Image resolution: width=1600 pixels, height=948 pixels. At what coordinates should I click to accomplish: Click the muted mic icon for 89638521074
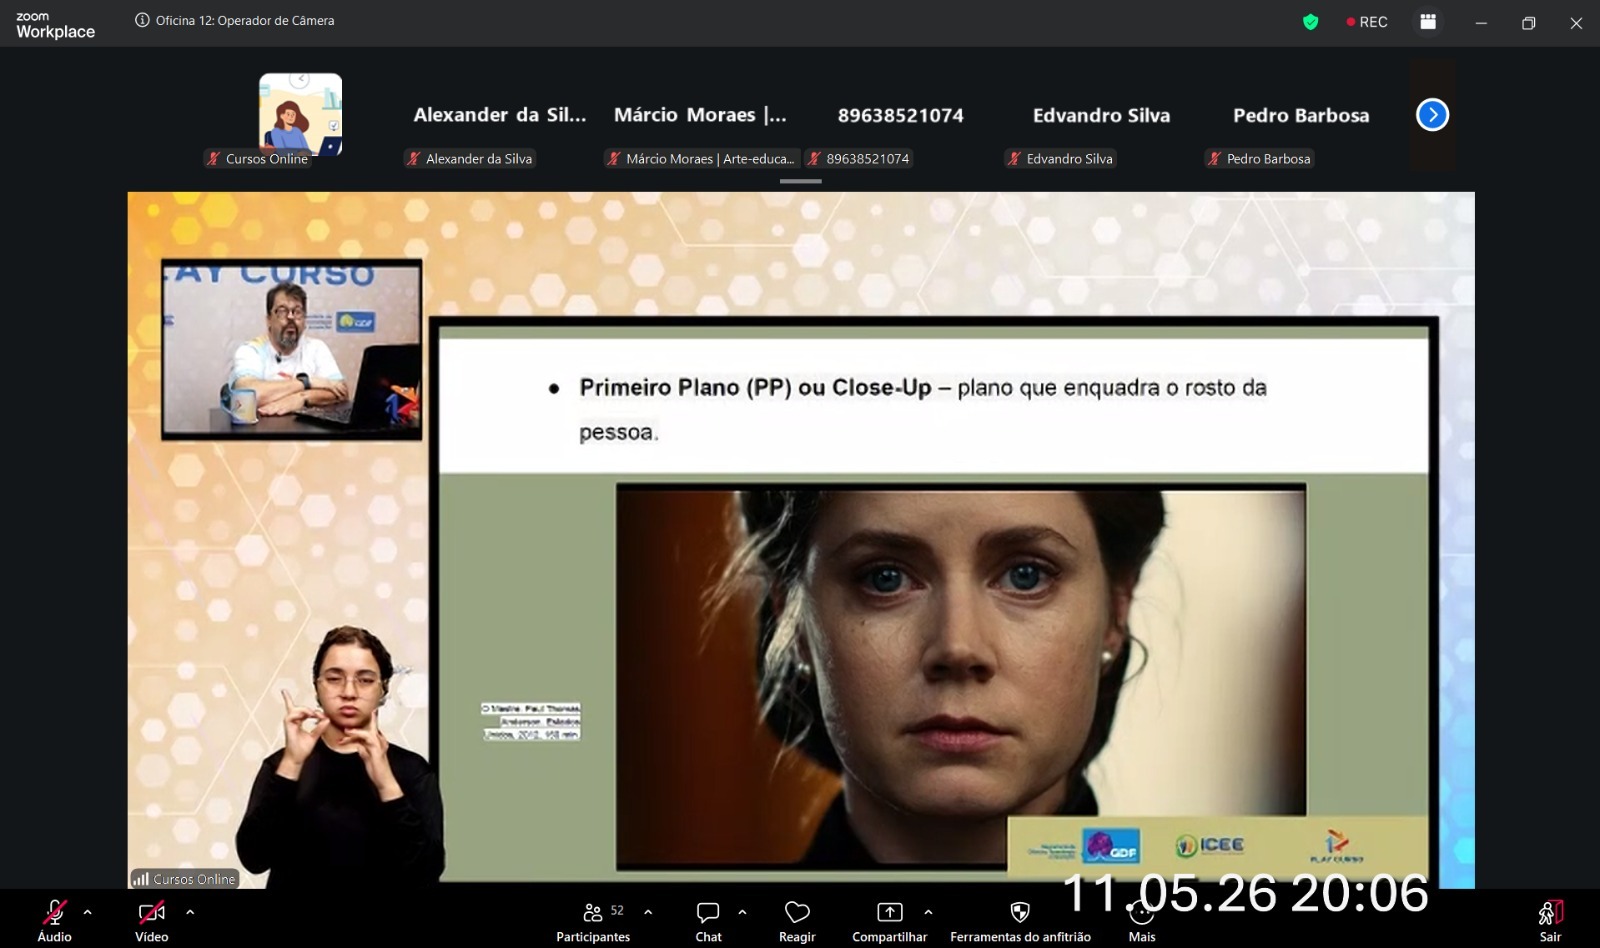tap(814, 158)
